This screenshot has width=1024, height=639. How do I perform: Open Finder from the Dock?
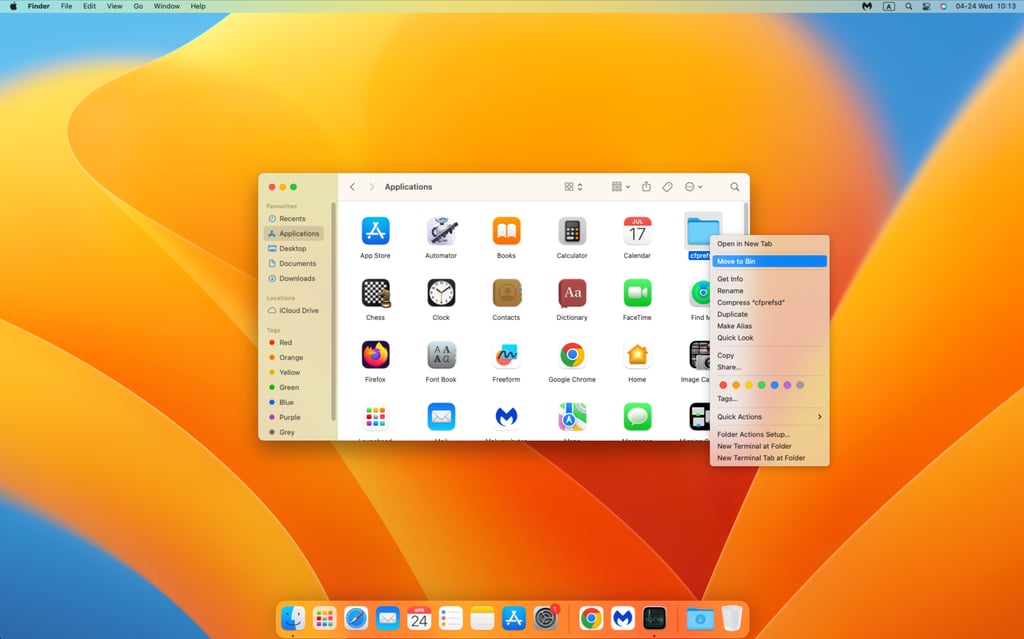293,617
